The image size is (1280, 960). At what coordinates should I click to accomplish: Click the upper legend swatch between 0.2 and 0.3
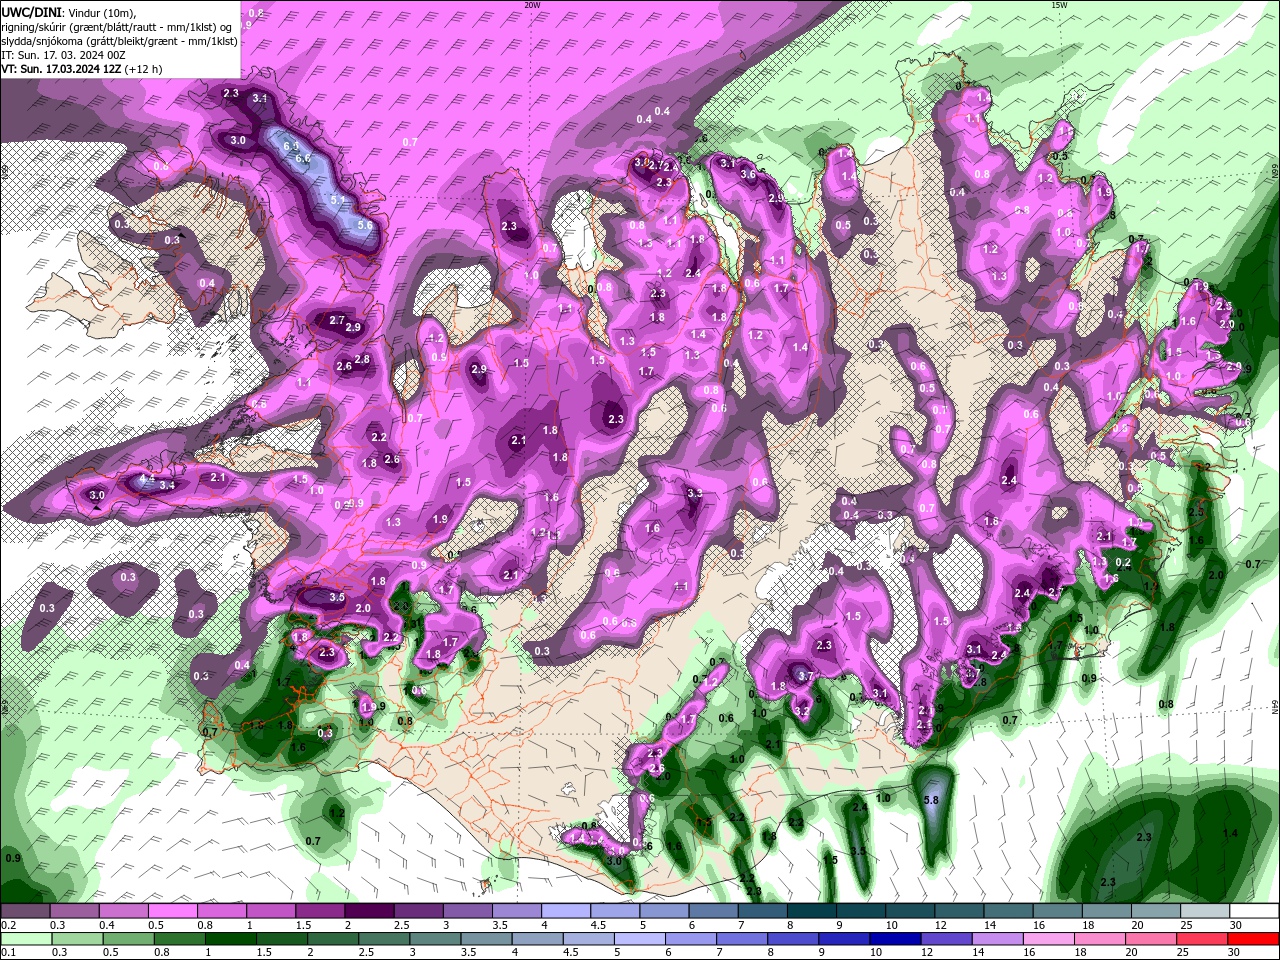point(25,911)
